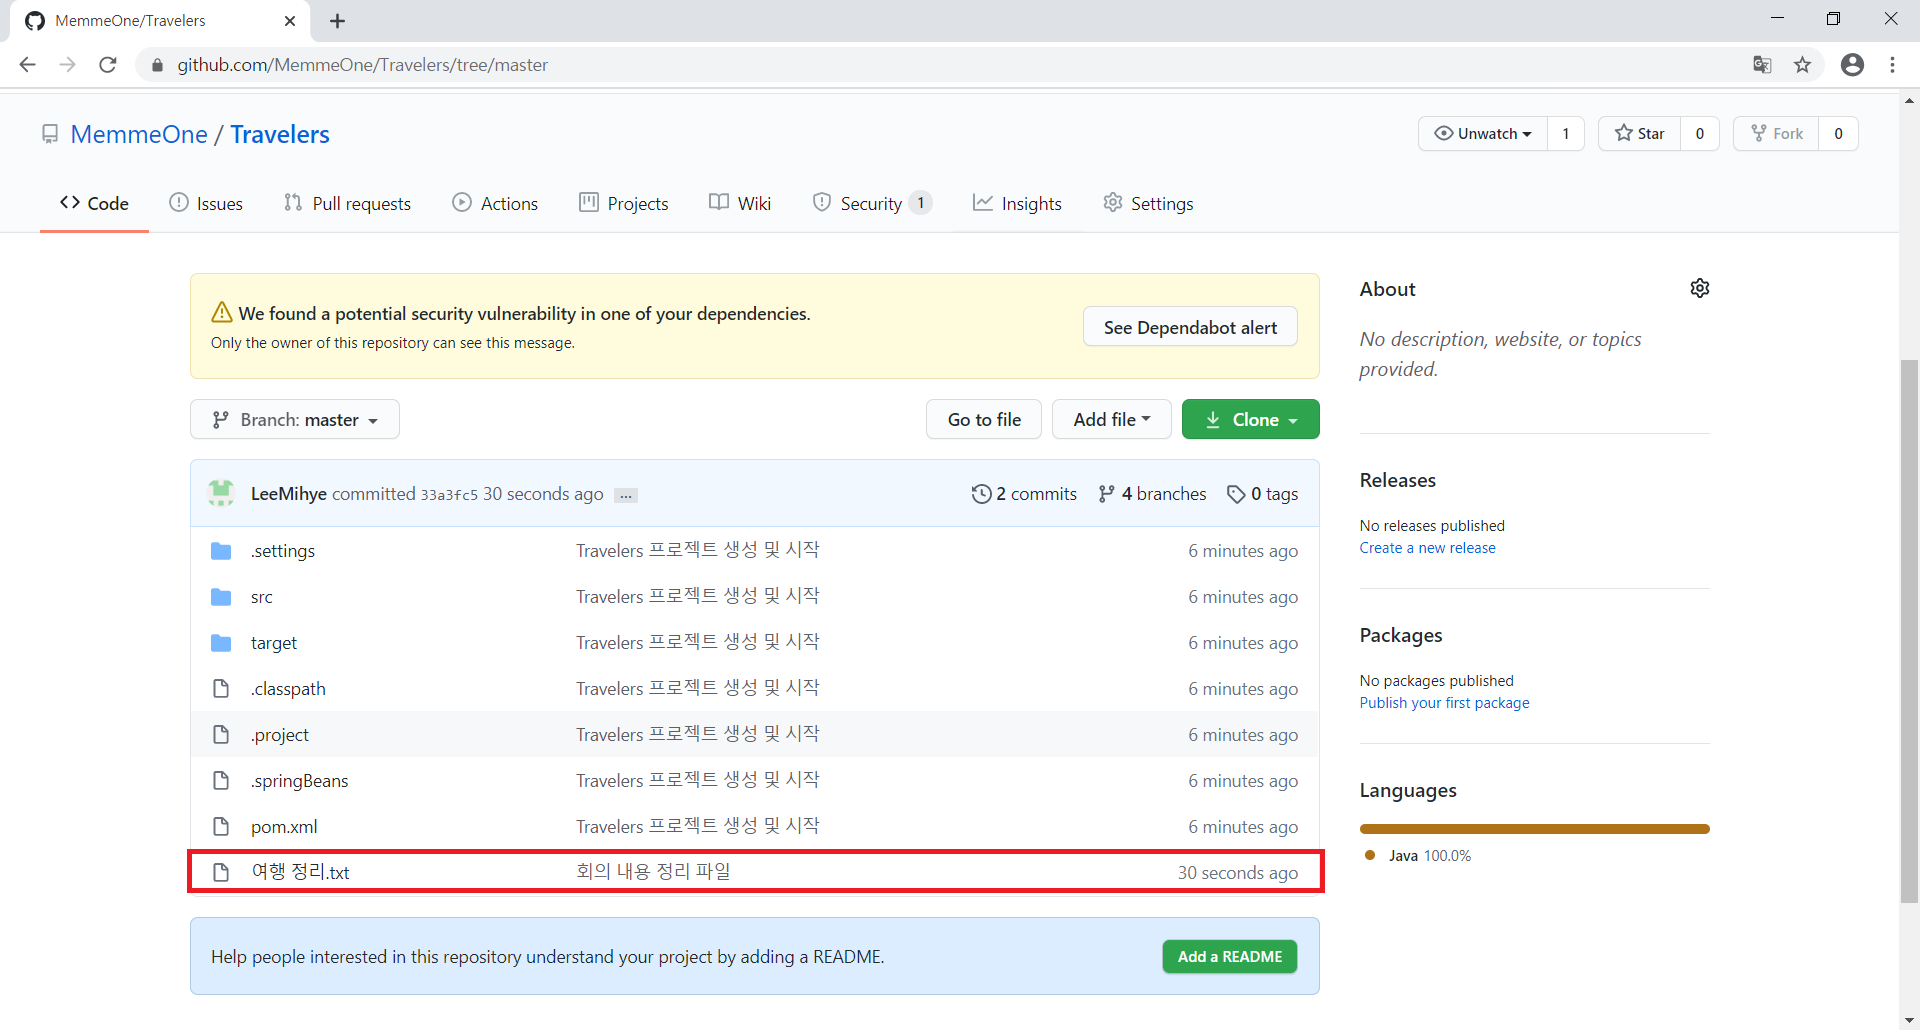This screenshot has height=1030, width=1920.
Task: Click the target folder icon
Action: 221,643
